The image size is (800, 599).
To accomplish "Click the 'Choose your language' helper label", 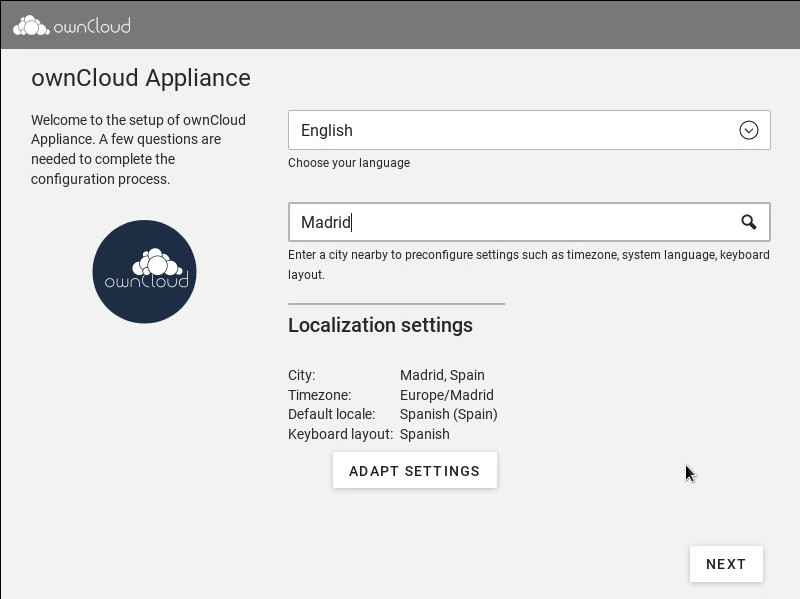I will [x=349, y=163].
